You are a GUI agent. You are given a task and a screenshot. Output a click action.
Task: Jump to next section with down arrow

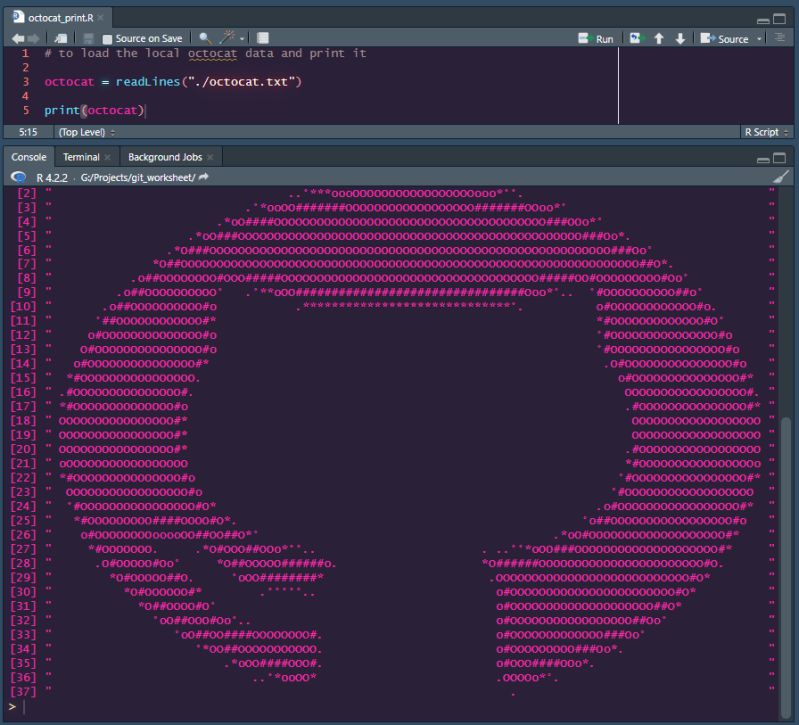(x=680, y=39)
